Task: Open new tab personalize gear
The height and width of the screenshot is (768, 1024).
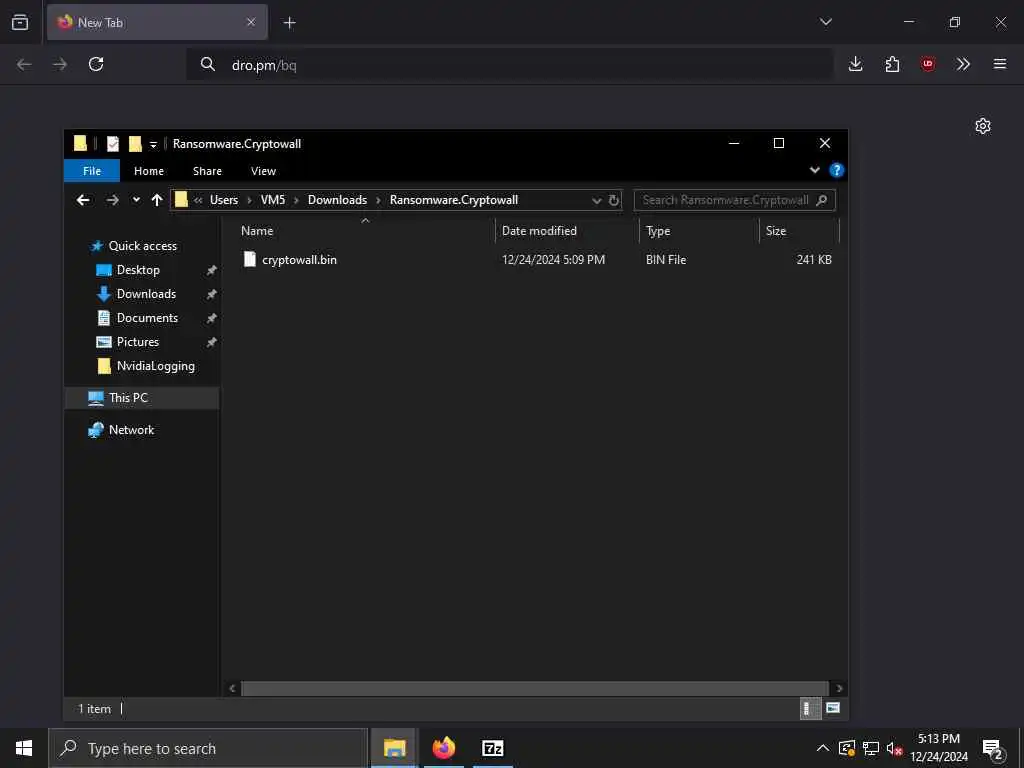Action: point(983,126)
